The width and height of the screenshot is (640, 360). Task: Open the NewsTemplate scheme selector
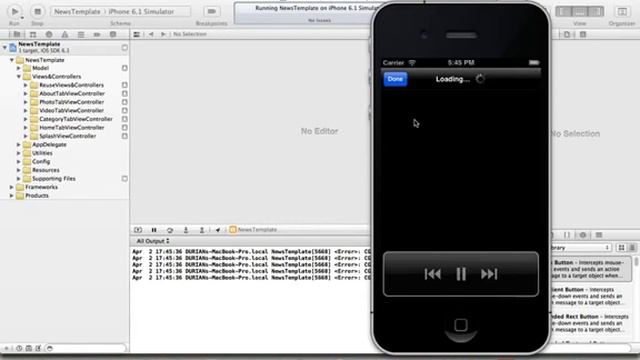click(77, 11)
